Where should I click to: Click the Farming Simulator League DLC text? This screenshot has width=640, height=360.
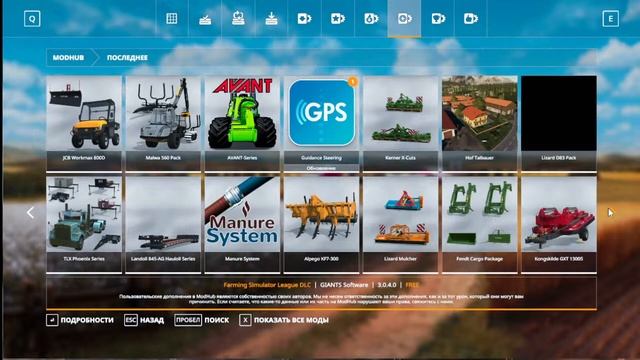pyautogui.click(x=267, y=285)
